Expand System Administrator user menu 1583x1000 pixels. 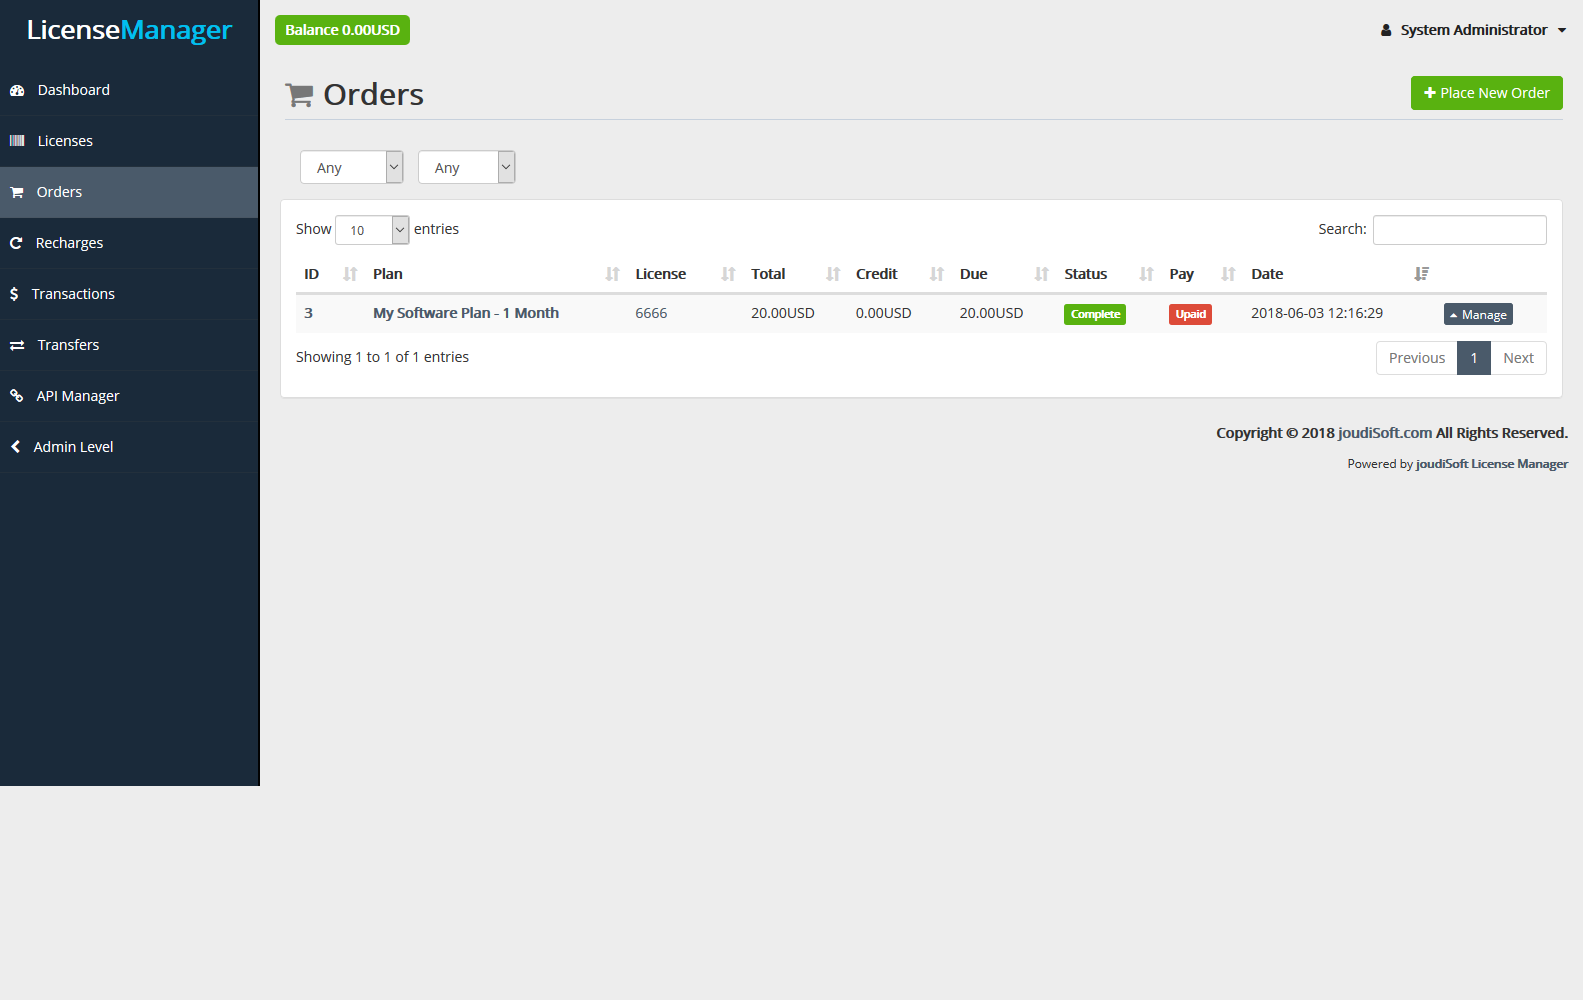[x=1473, y=30]
